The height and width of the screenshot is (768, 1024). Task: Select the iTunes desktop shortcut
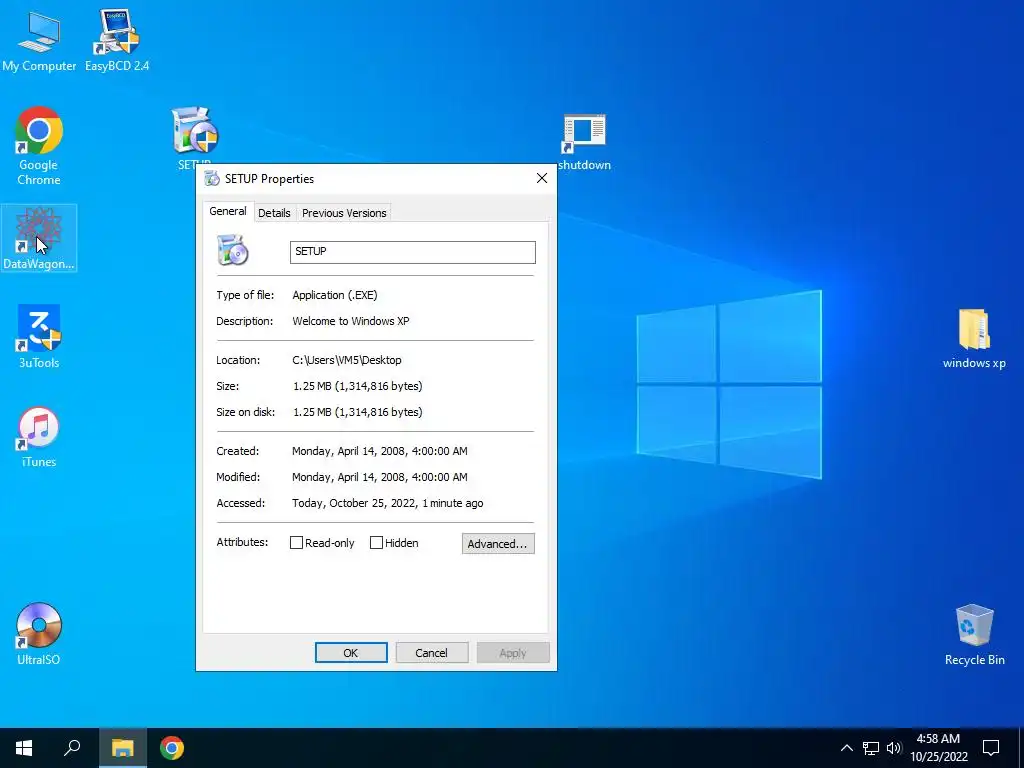pyautogui.click(x=39, y=436)
